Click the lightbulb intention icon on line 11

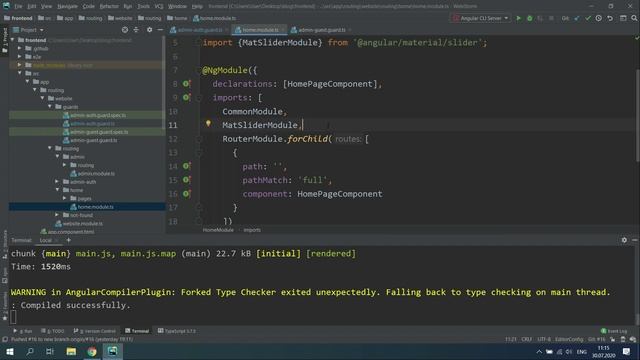208,123
